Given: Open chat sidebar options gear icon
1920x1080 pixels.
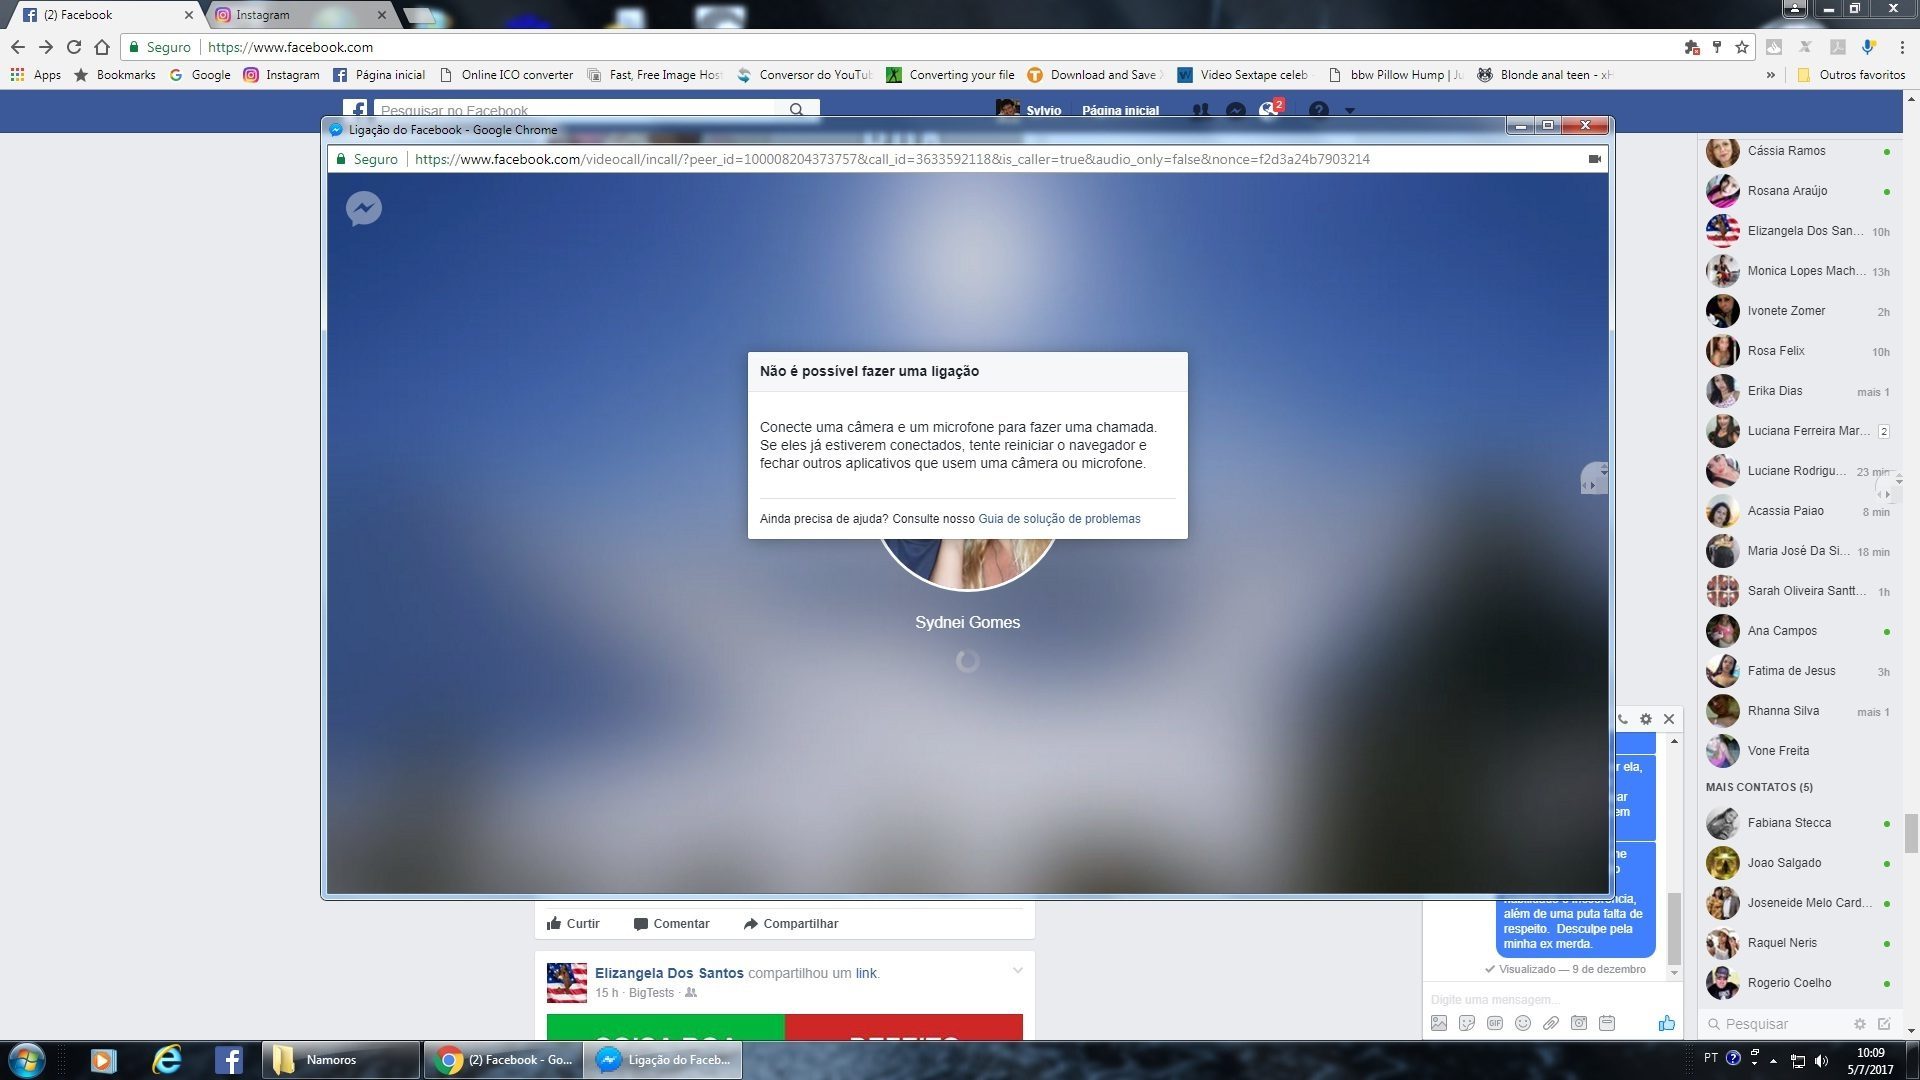Looking at the screenshot, I should click(x=1860, y=1024).
